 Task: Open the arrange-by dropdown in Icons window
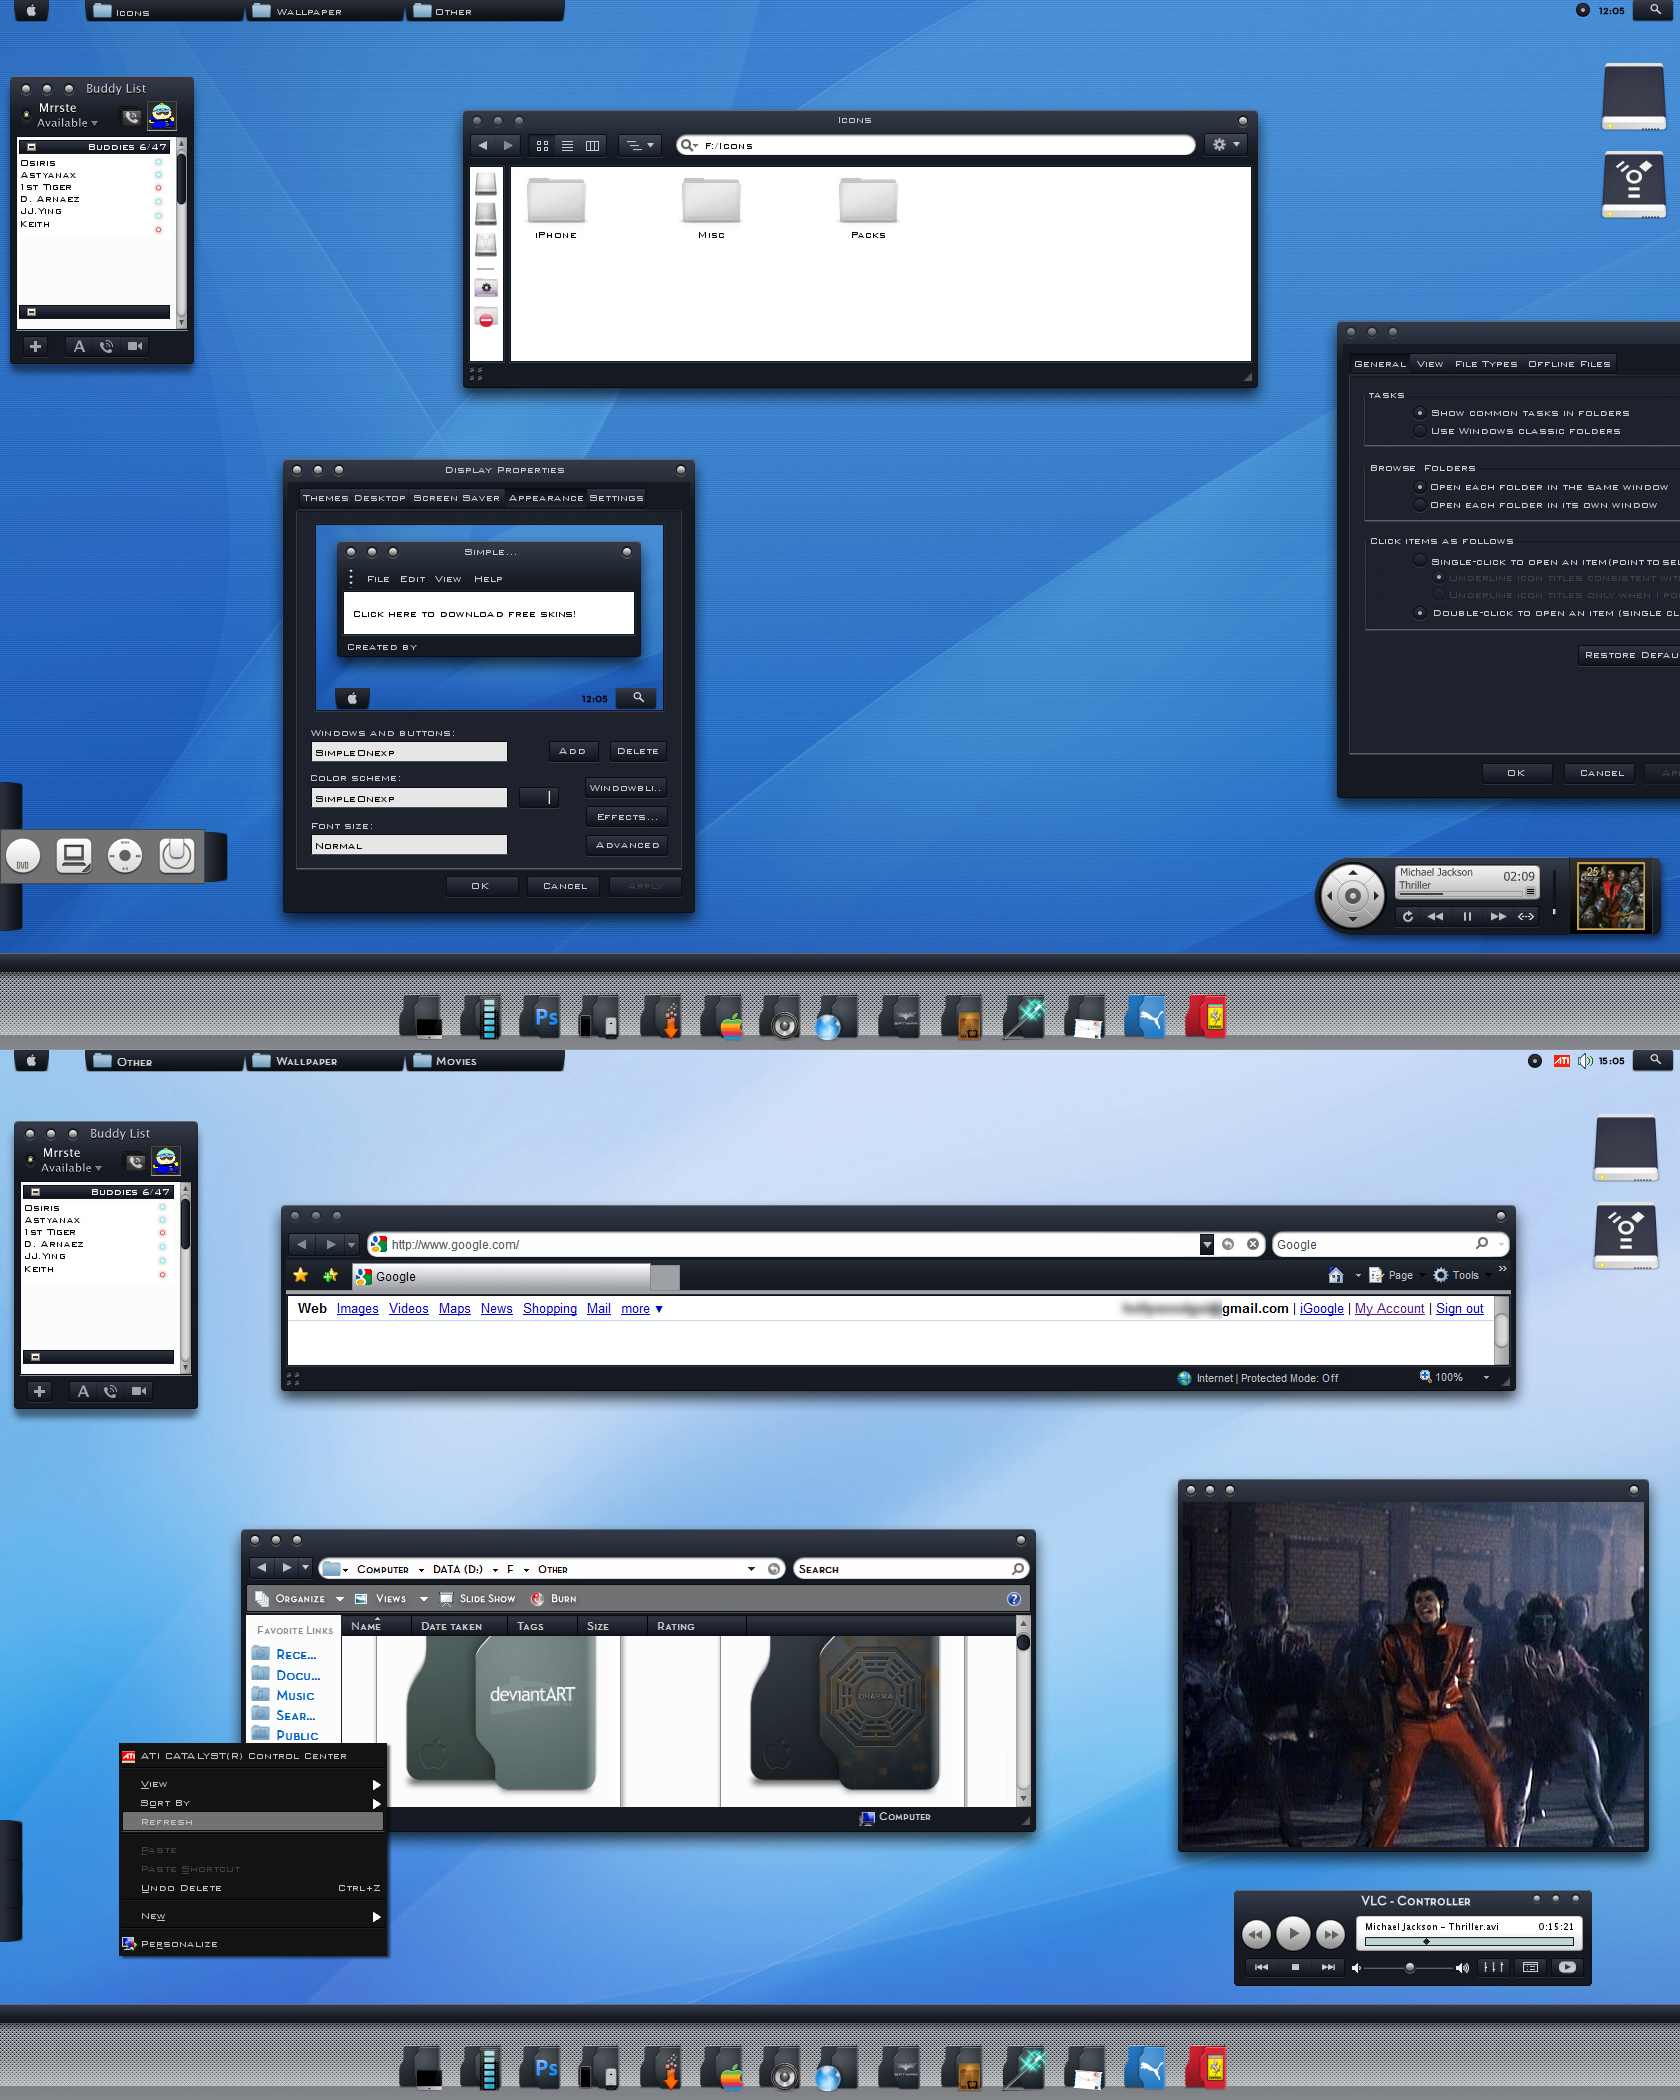click(x=640, y=146)
